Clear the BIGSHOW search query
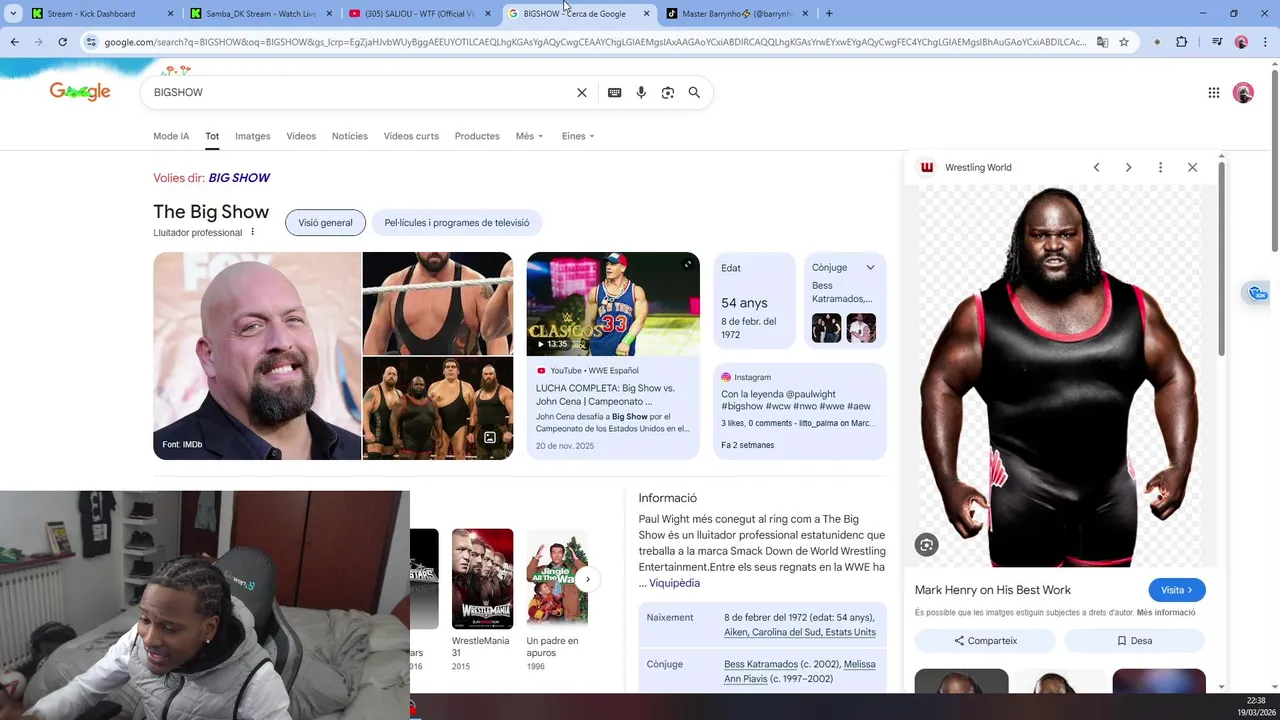This screenshot has height=720, width=1280. point(582,92)
